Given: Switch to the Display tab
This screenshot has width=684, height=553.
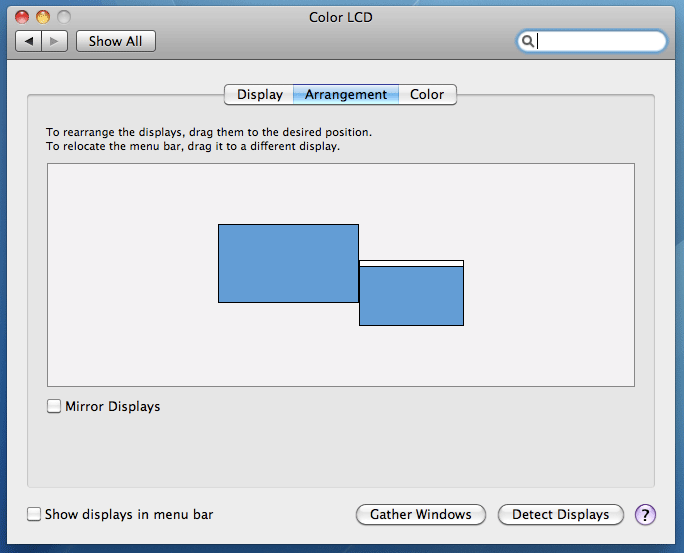Looking at the screenshot, I should 259,95.
